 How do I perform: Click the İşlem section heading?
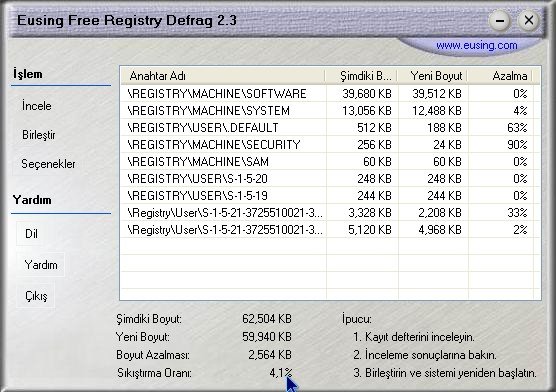point(28,74)
